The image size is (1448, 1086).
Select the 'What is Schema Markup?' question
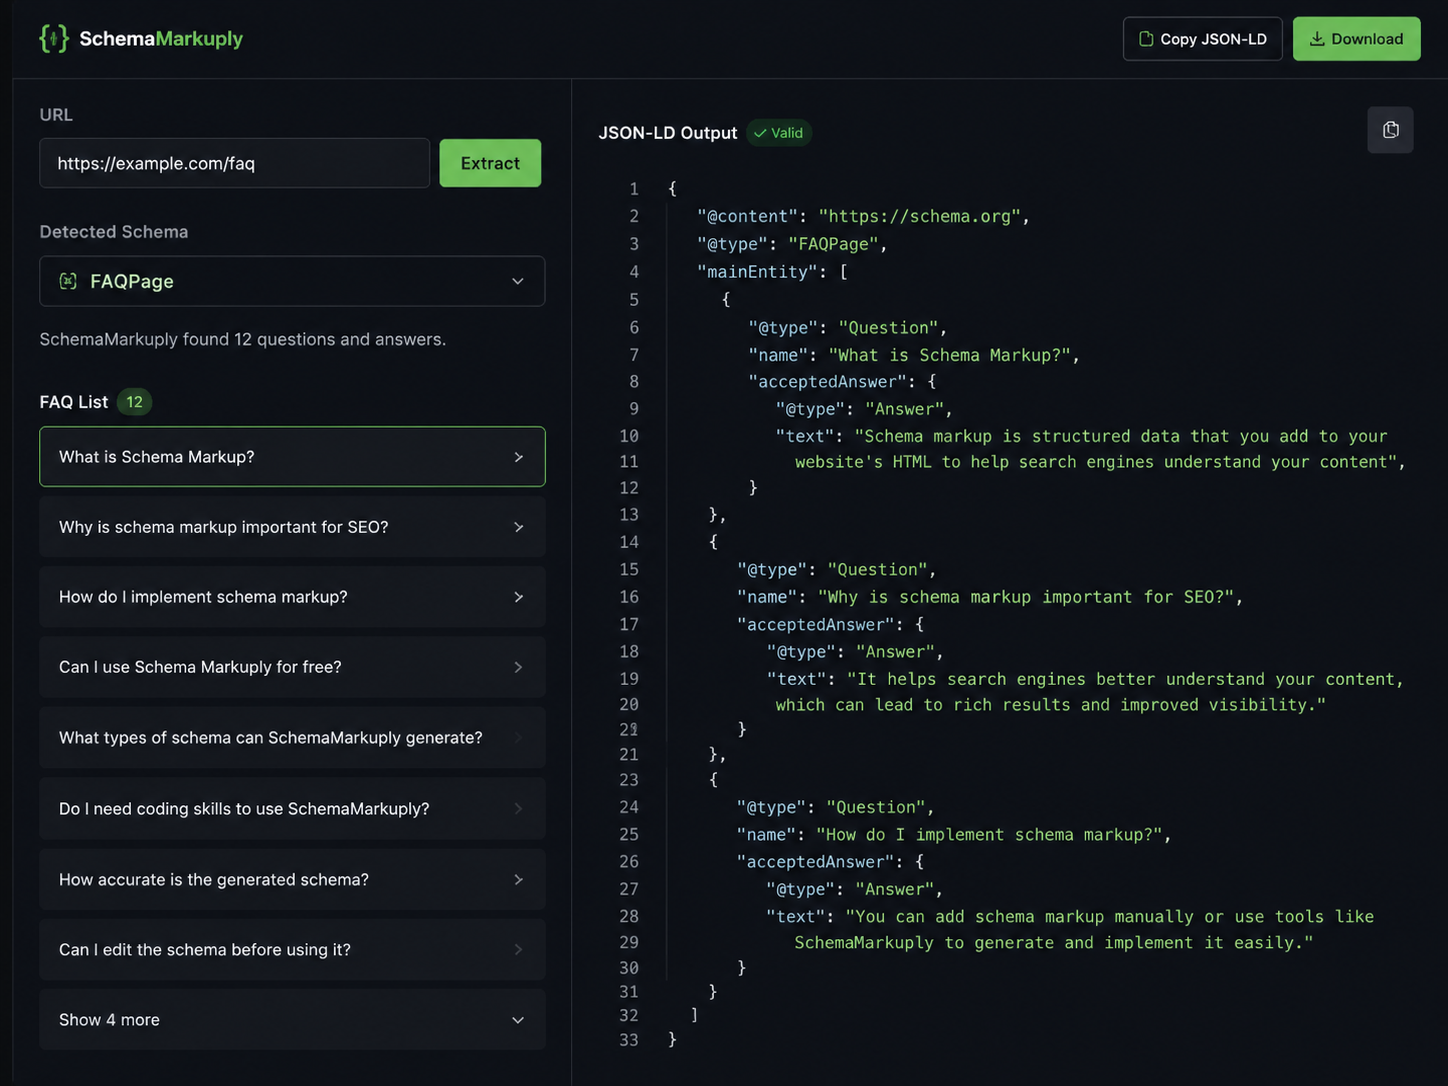pyautogui.click(x=292, y=457)
